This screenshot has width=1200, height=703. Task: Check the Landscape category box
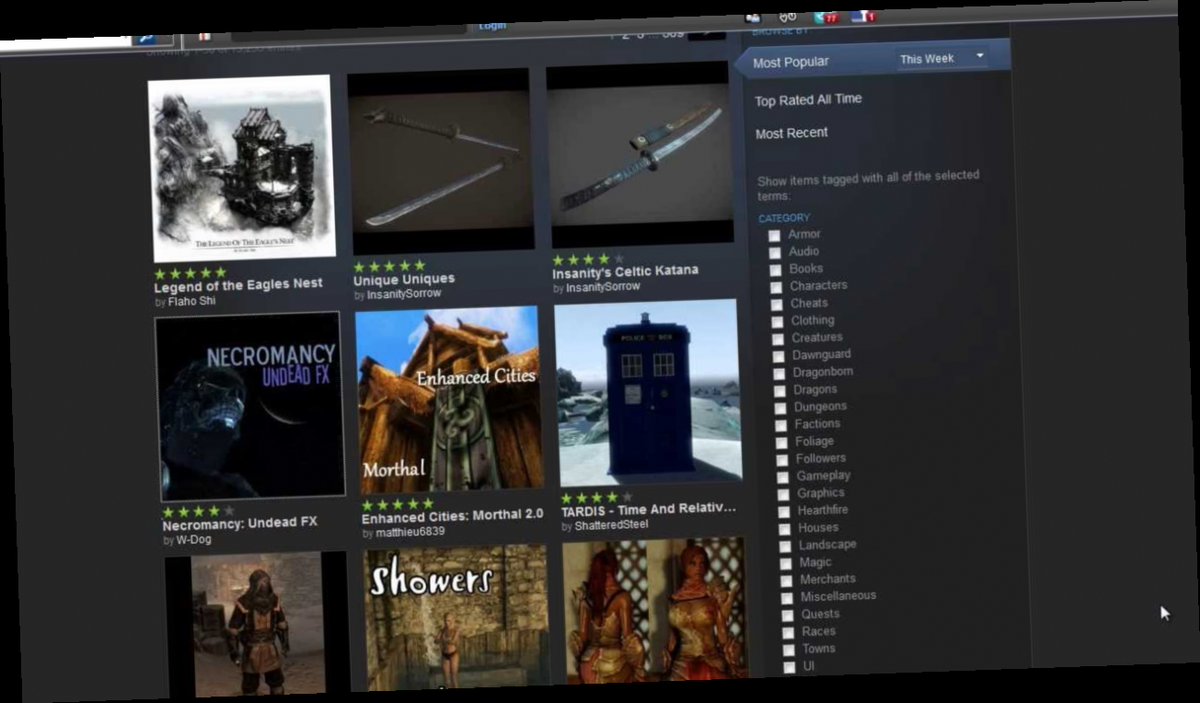[786, 546]
